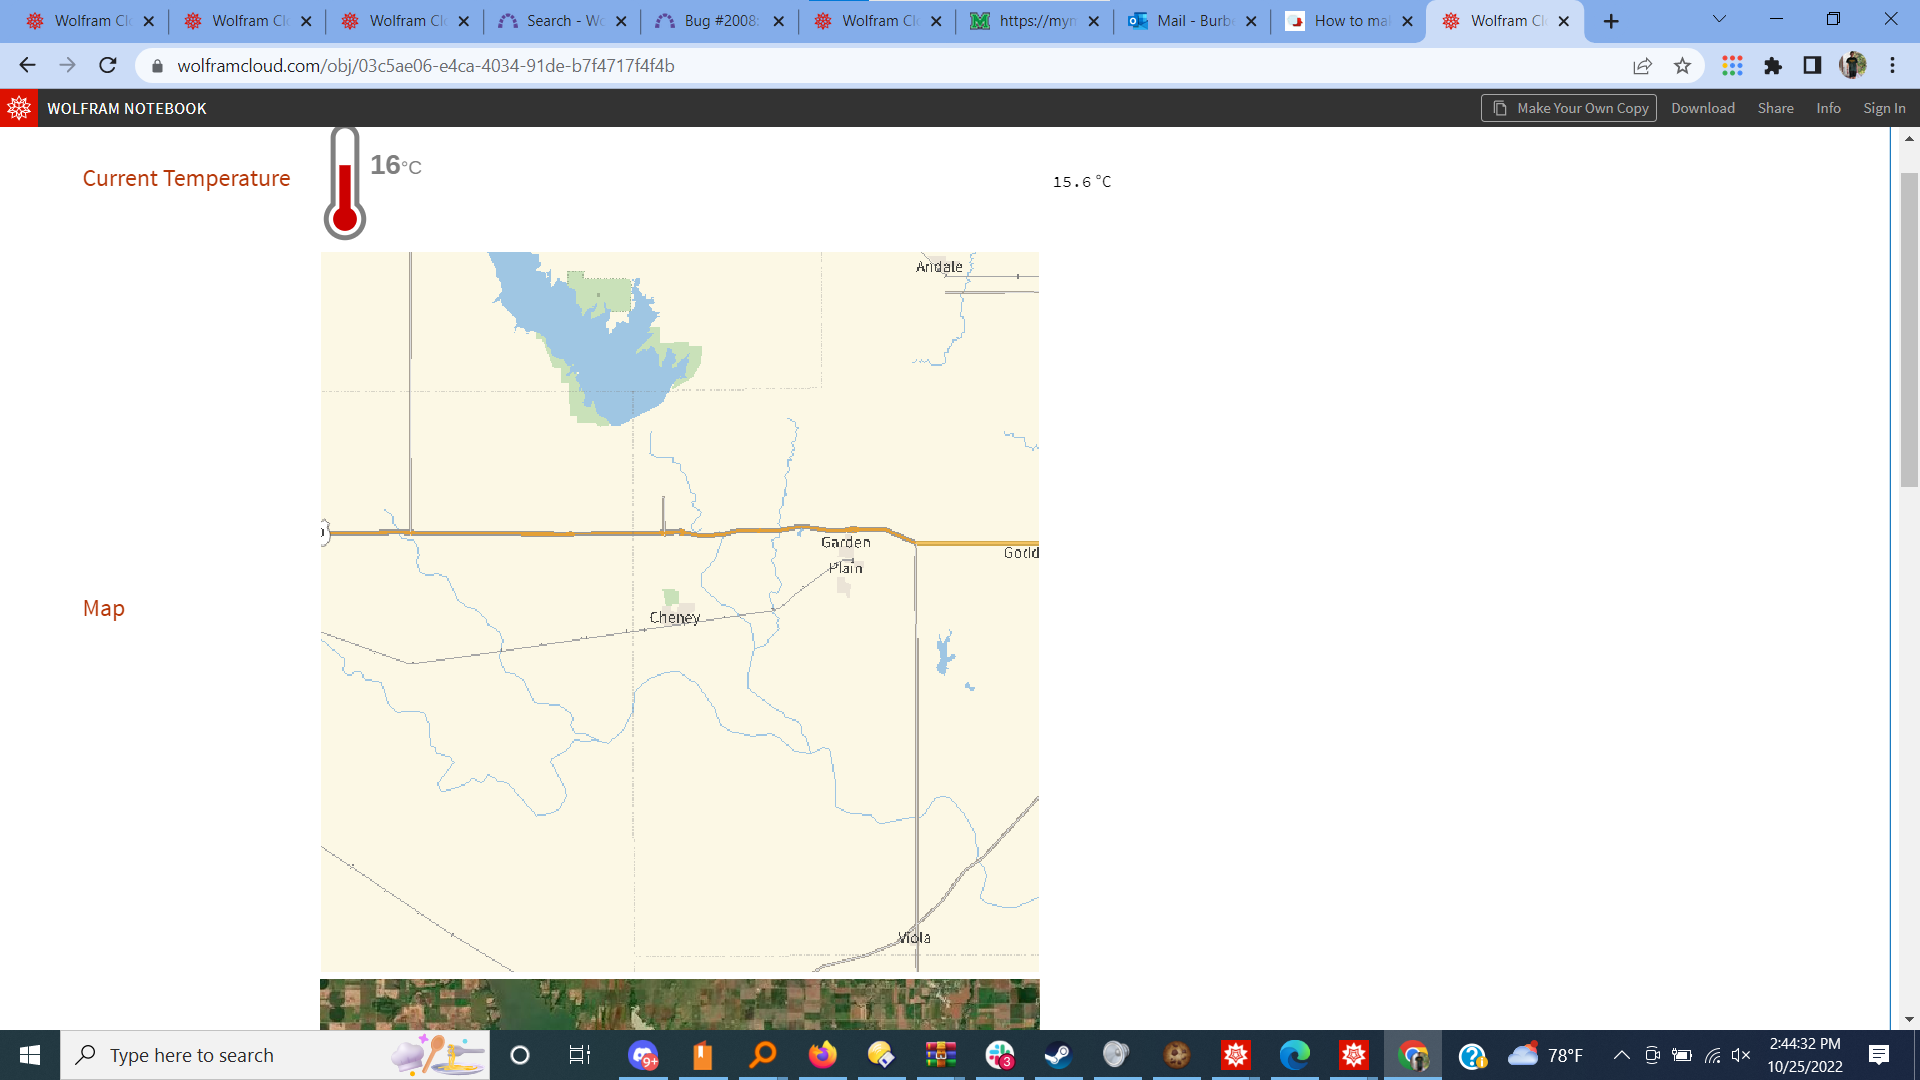Click the Download button in toolbar
Viewport: 1920px width, 1080px height.
tap(1704, 108)
